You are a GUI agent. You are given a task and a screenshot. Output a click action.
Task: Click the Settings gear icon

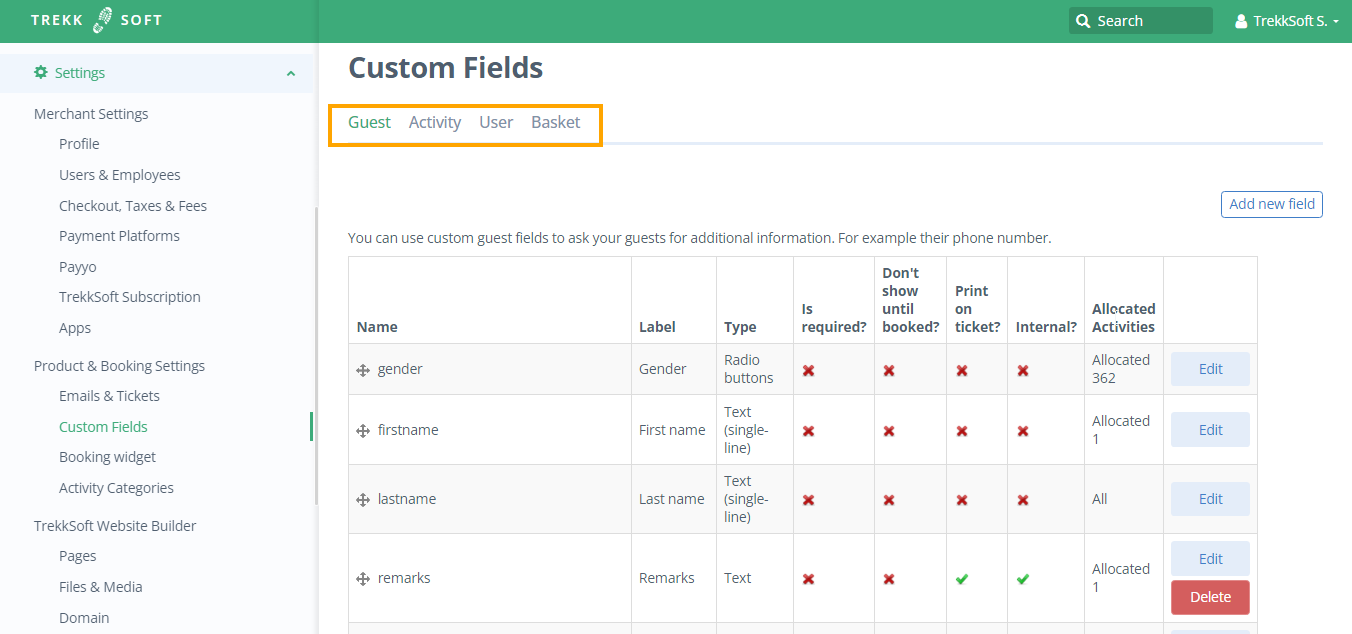(x=41, y=72)
